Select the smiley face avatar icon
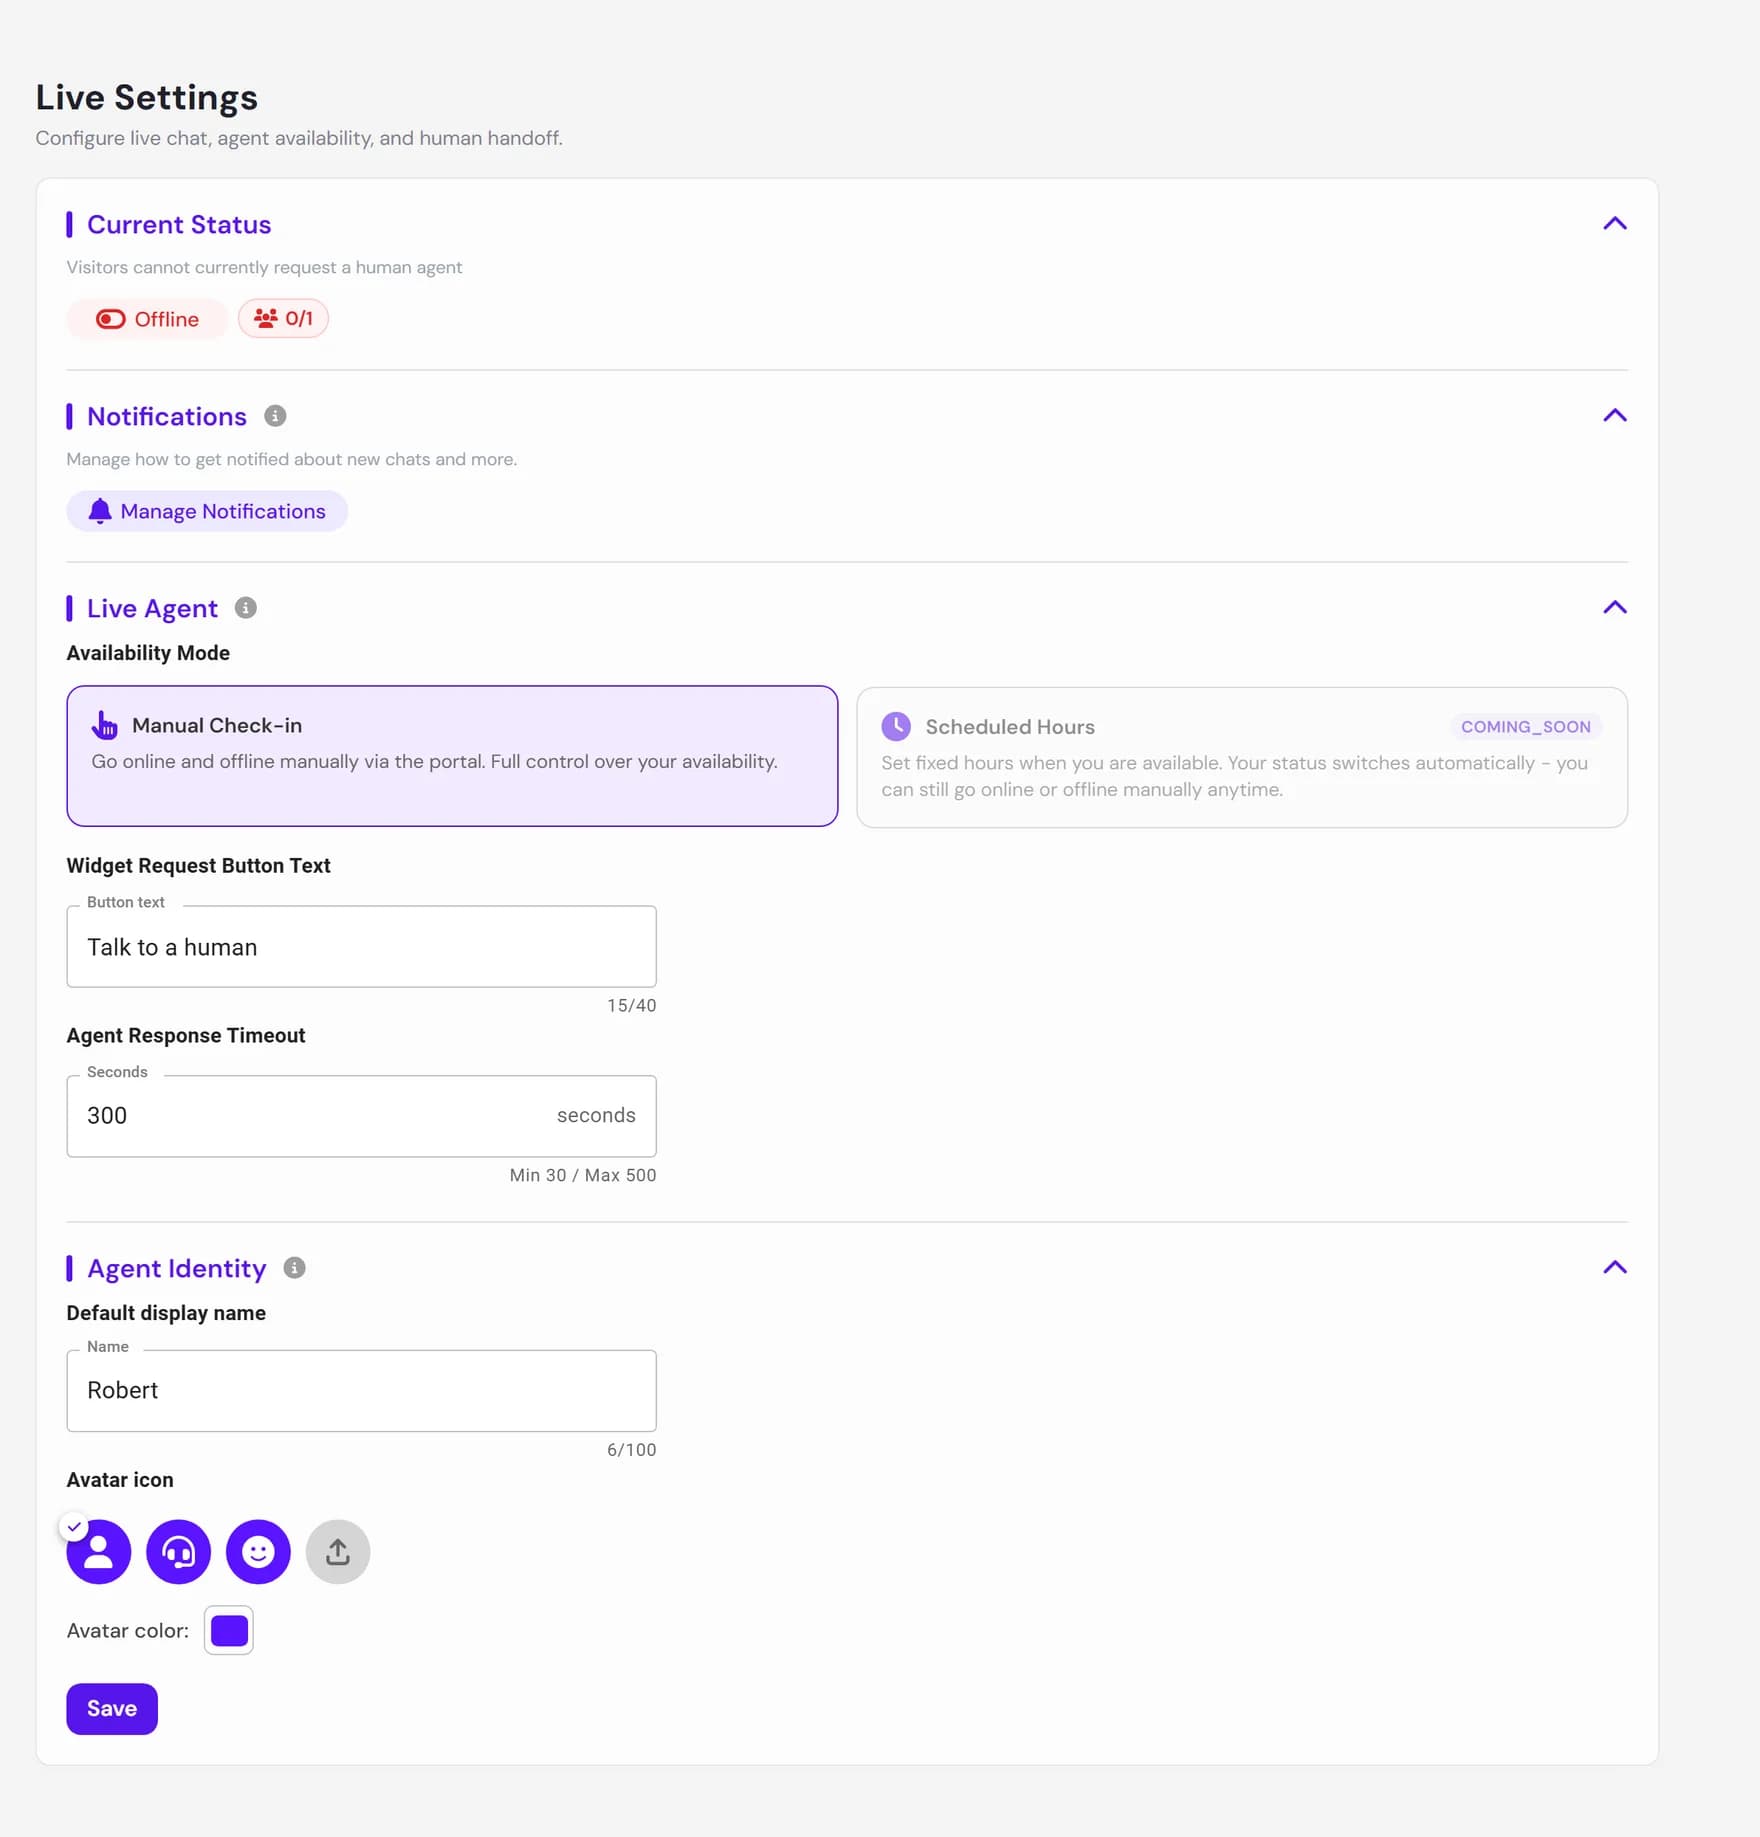The height and width of the screenshot is (1837, 1760). point(258,1552)
